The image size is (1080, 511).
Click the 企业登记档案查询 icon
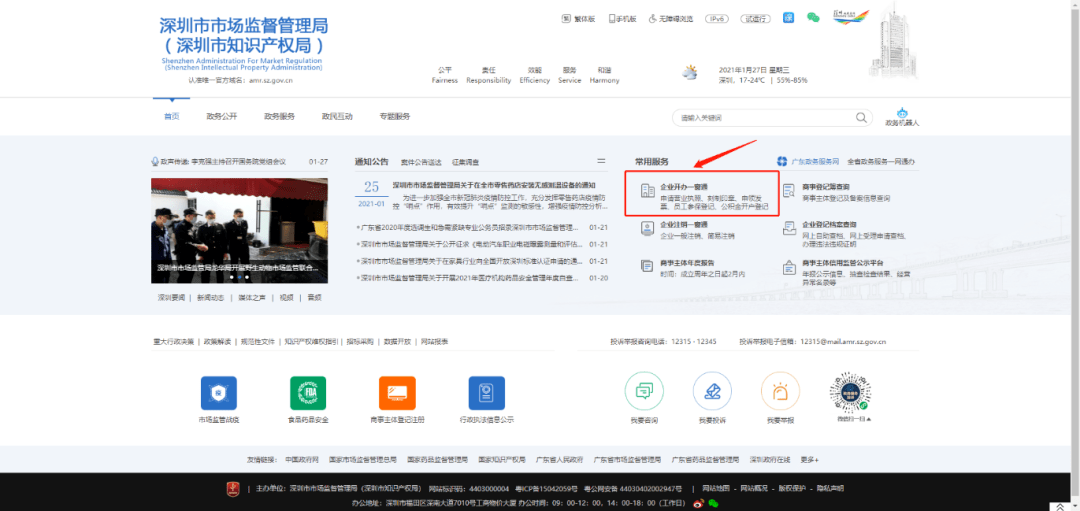click(789, 228)
